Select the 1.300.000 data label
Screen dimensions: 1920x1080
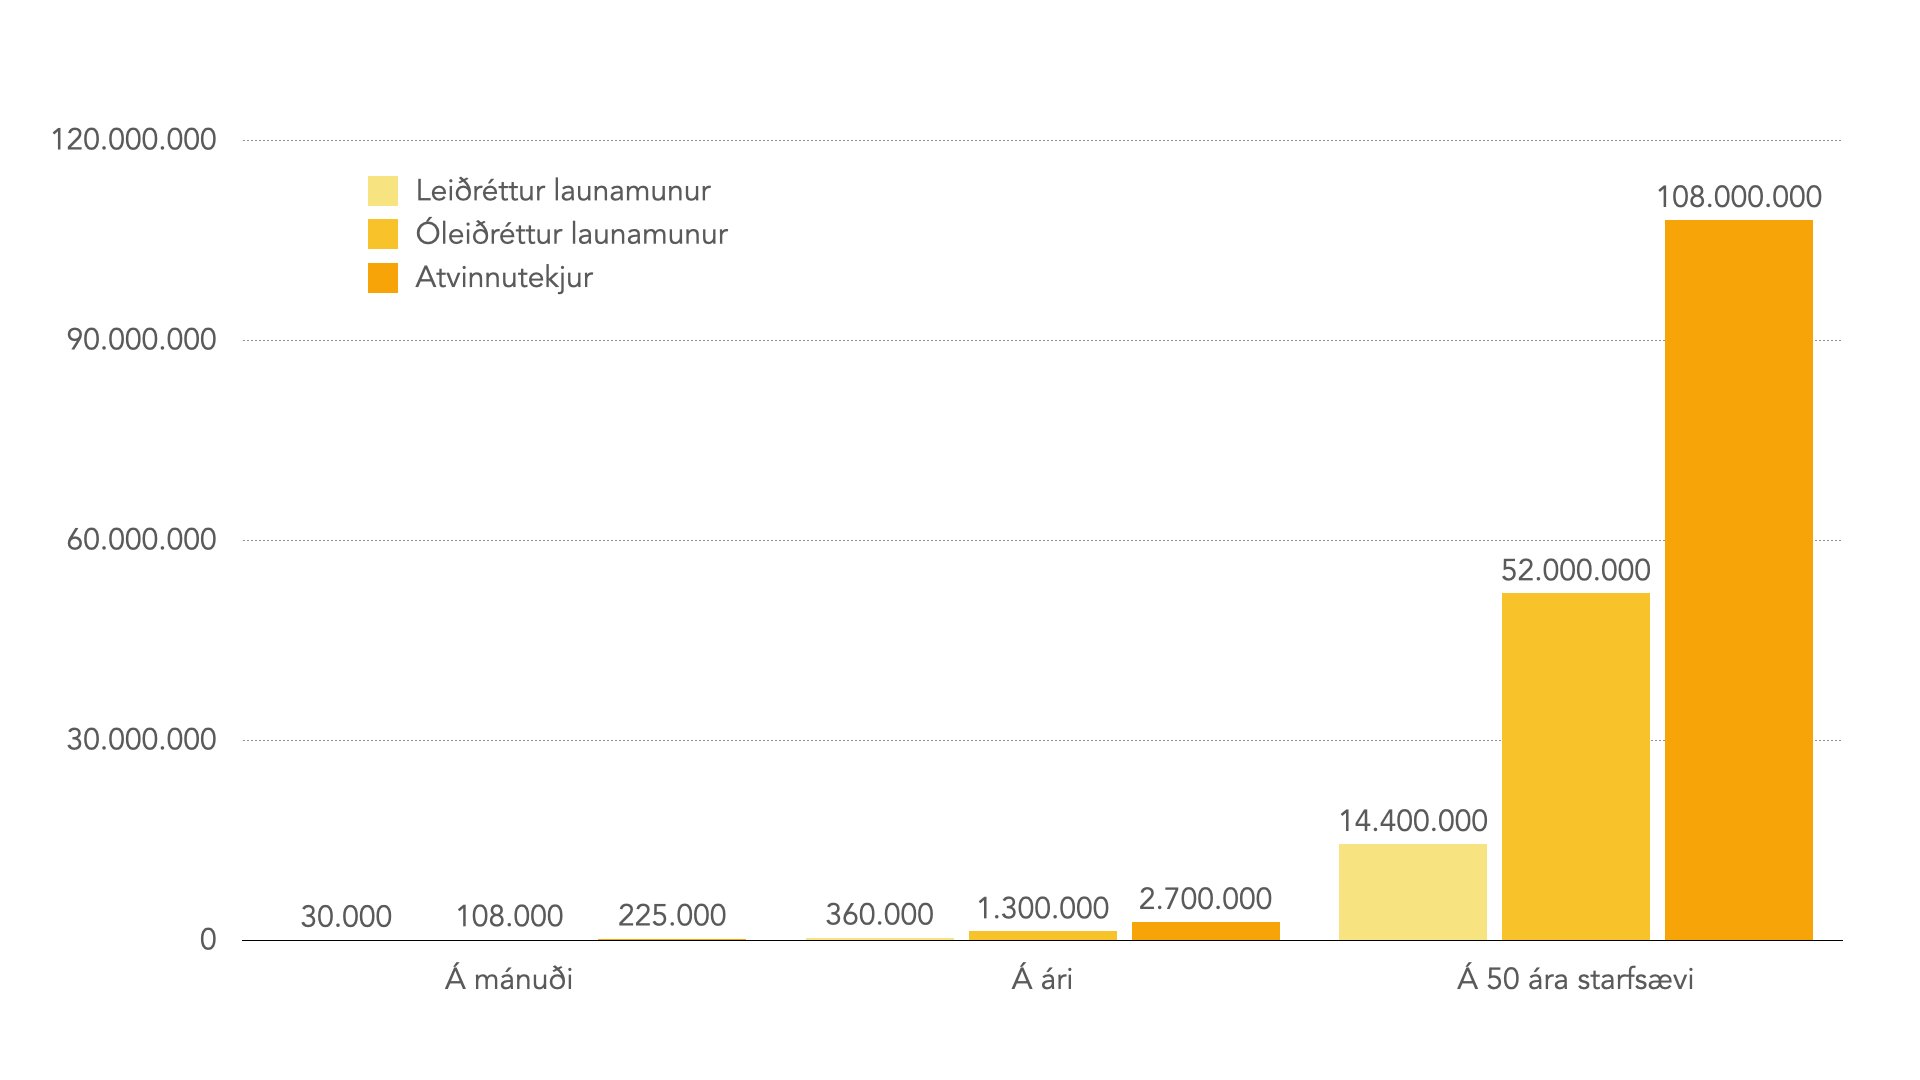(x=1042, y=908)
